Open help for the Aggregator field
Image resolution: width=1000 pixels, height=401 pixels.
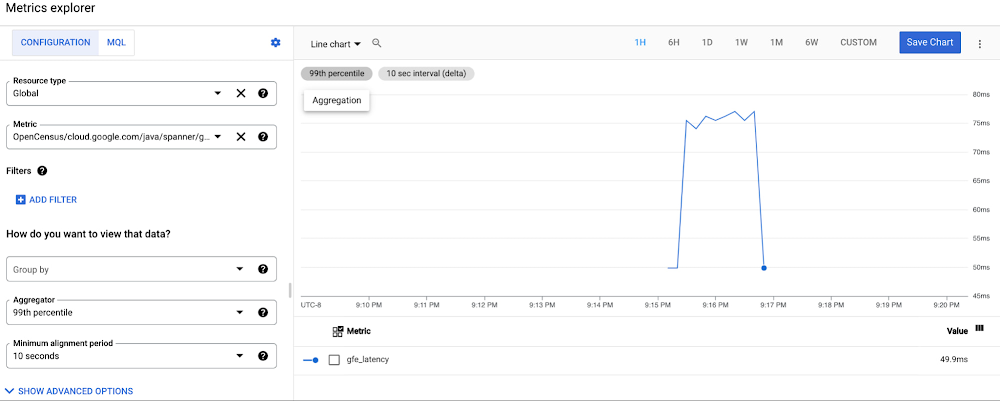point(263,312)
